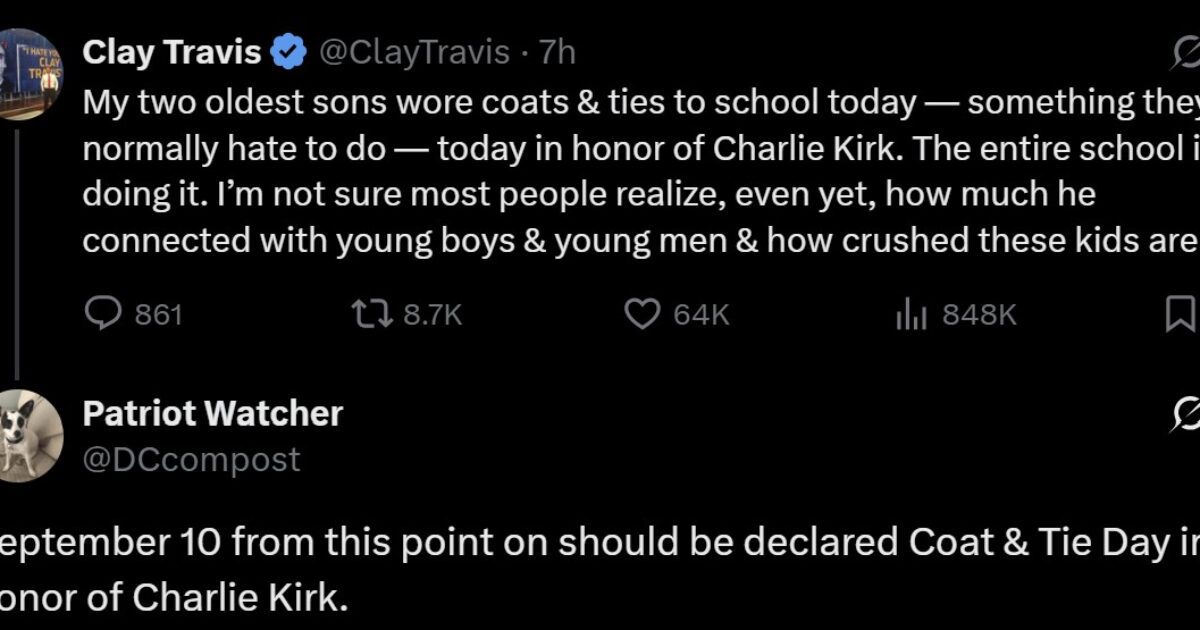
Task: Open the 7h timestamp permalink
Action: 557,53
